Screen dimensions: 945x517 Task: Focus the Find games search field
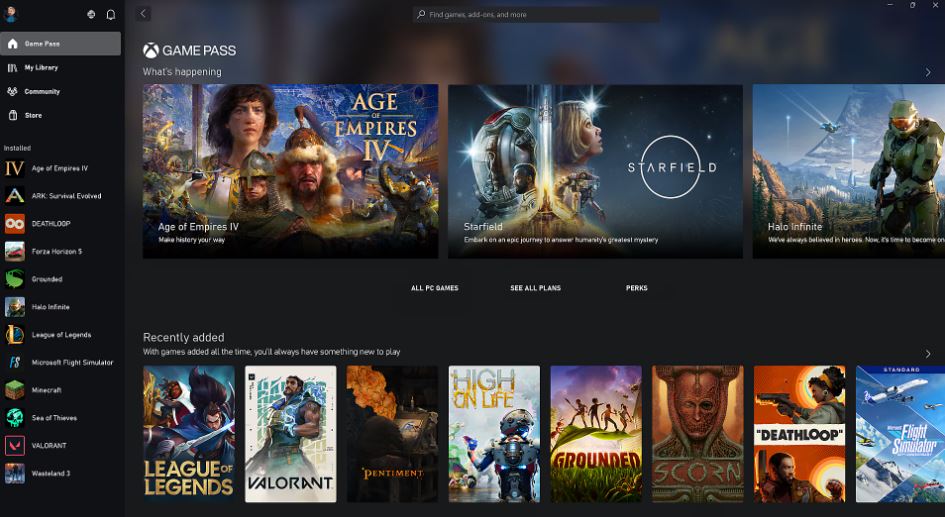point(535,14)
